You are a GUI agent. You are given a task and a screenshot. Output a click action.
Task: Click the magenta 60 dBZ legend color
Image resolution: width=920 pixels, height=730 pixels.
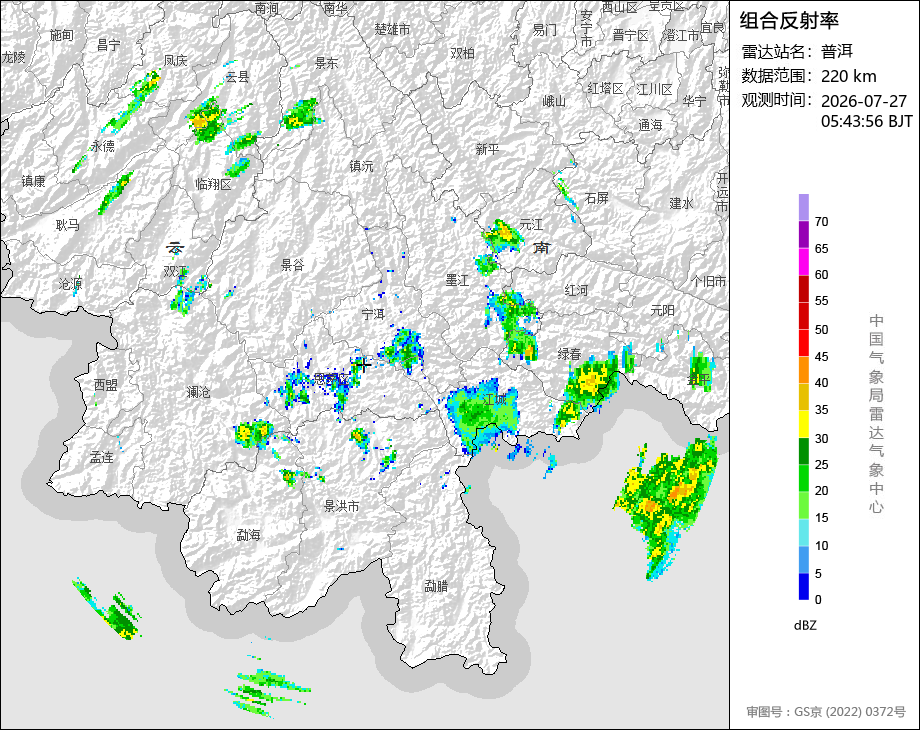pyautogui.click(x=804, y=261)
